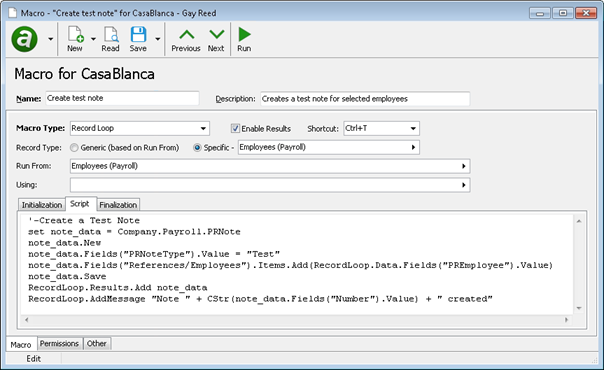Maximize the Macro window

(563, 13)
